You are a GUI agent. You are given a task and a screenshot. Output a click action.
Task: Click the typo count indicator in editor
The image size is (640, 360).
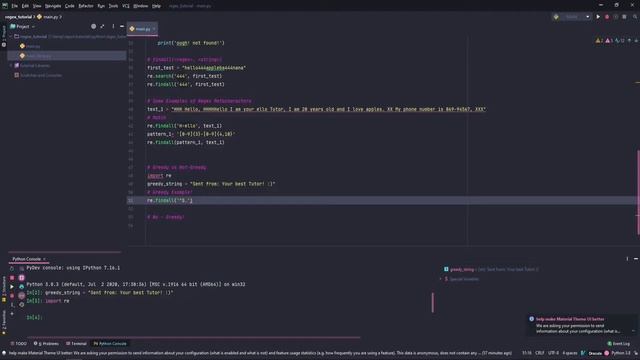point(619,40)
